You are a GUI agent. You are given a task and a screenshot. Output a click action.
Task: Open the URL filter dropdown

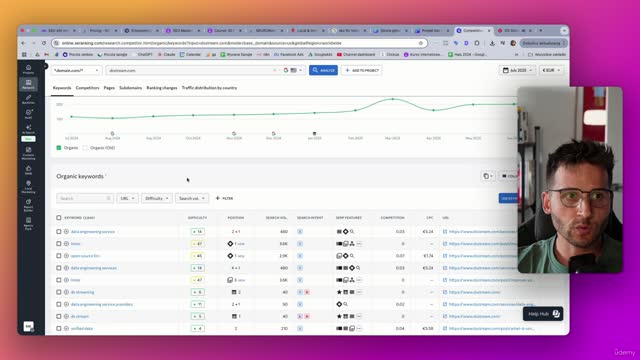pyautogui.click(x=127, y=198)
